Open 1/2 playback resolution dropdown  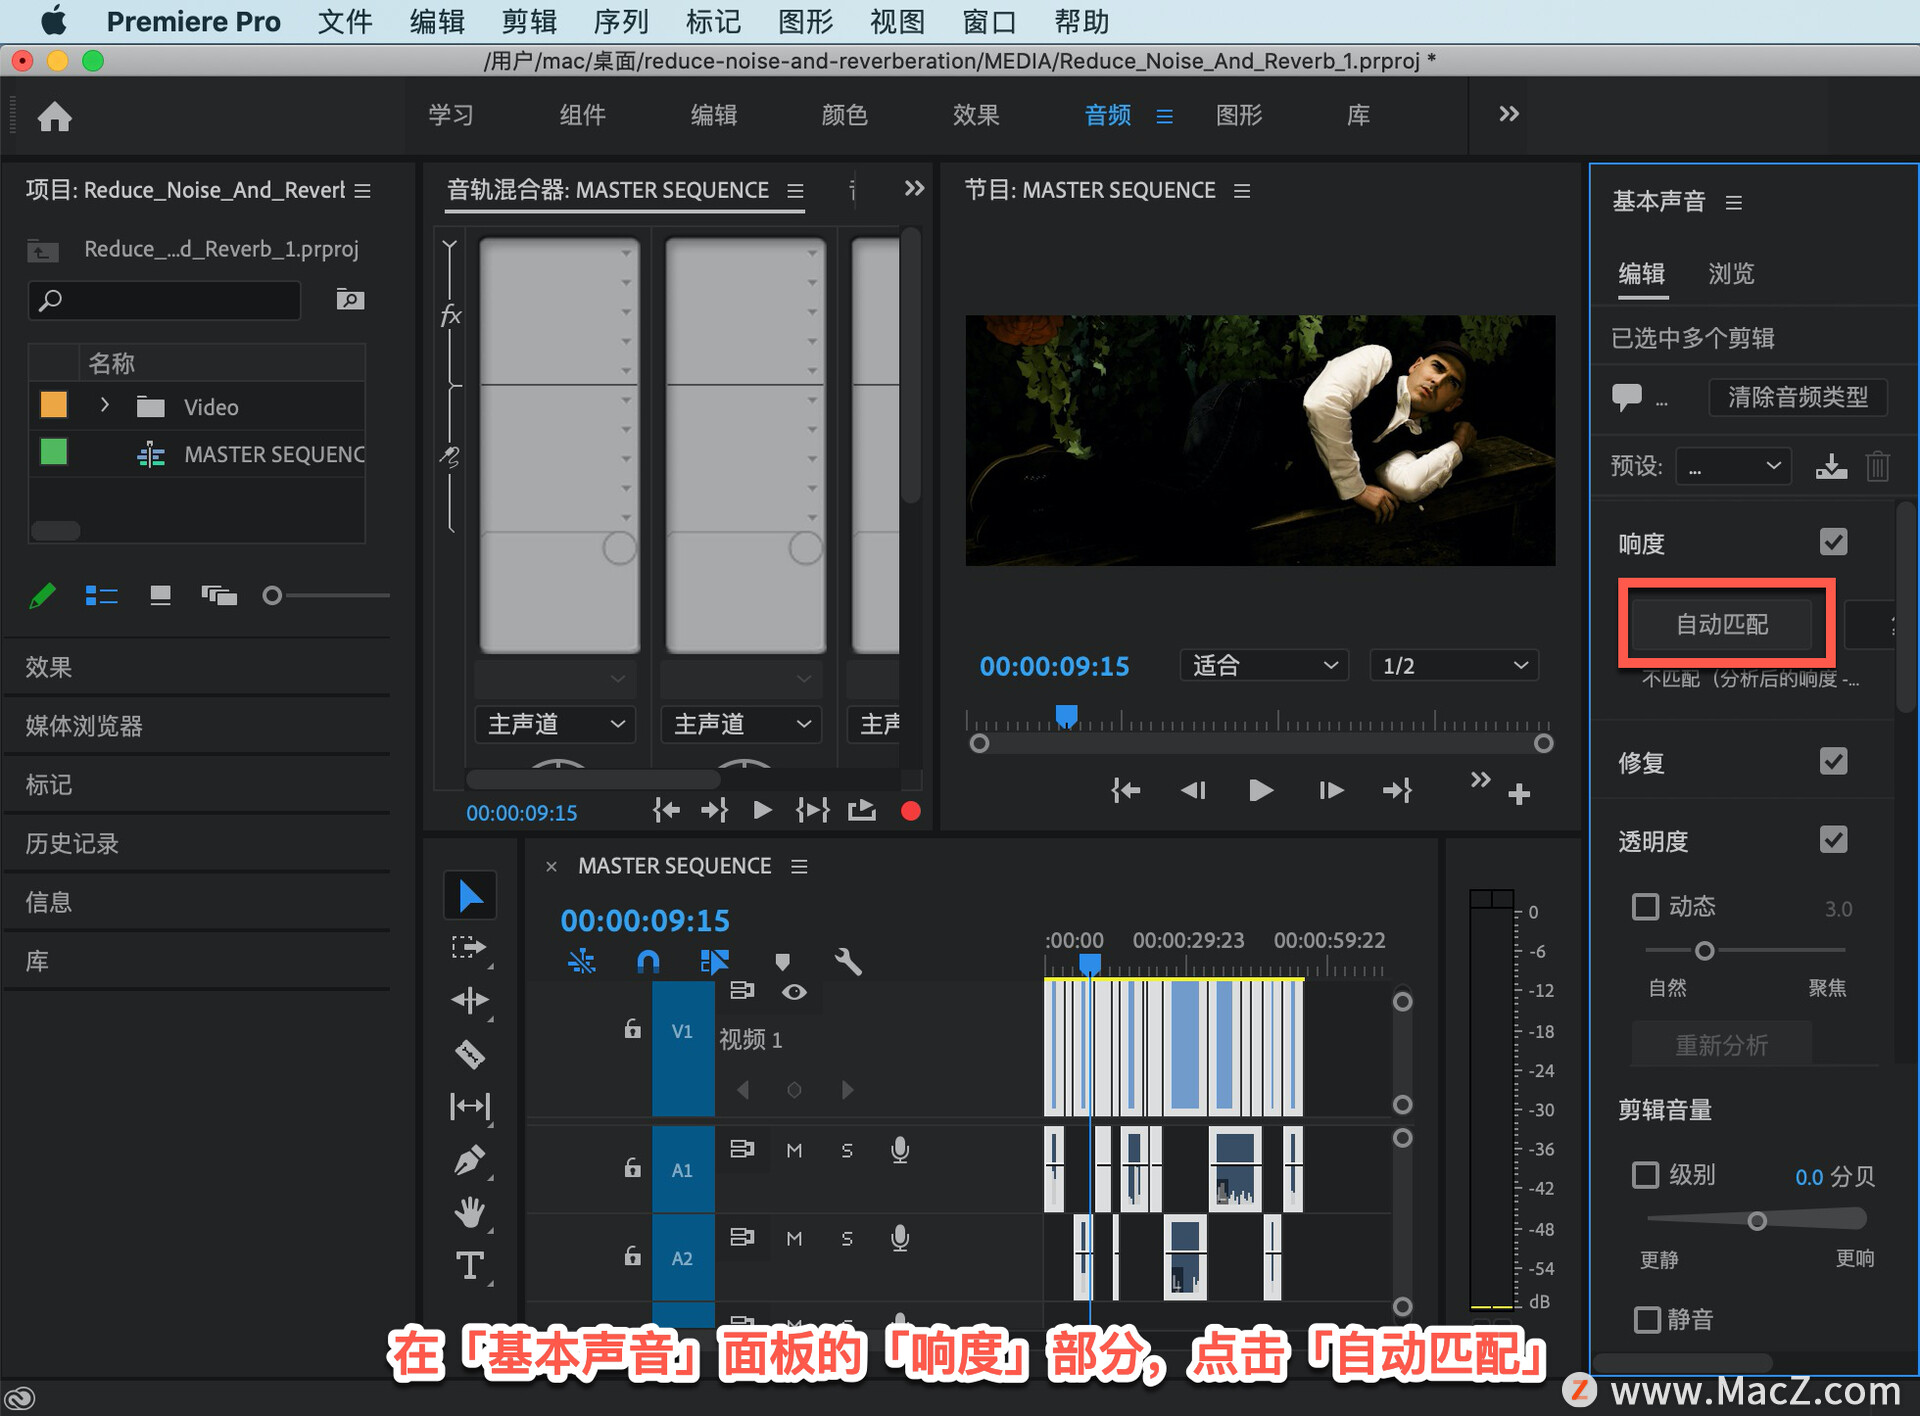(1454, 666)
